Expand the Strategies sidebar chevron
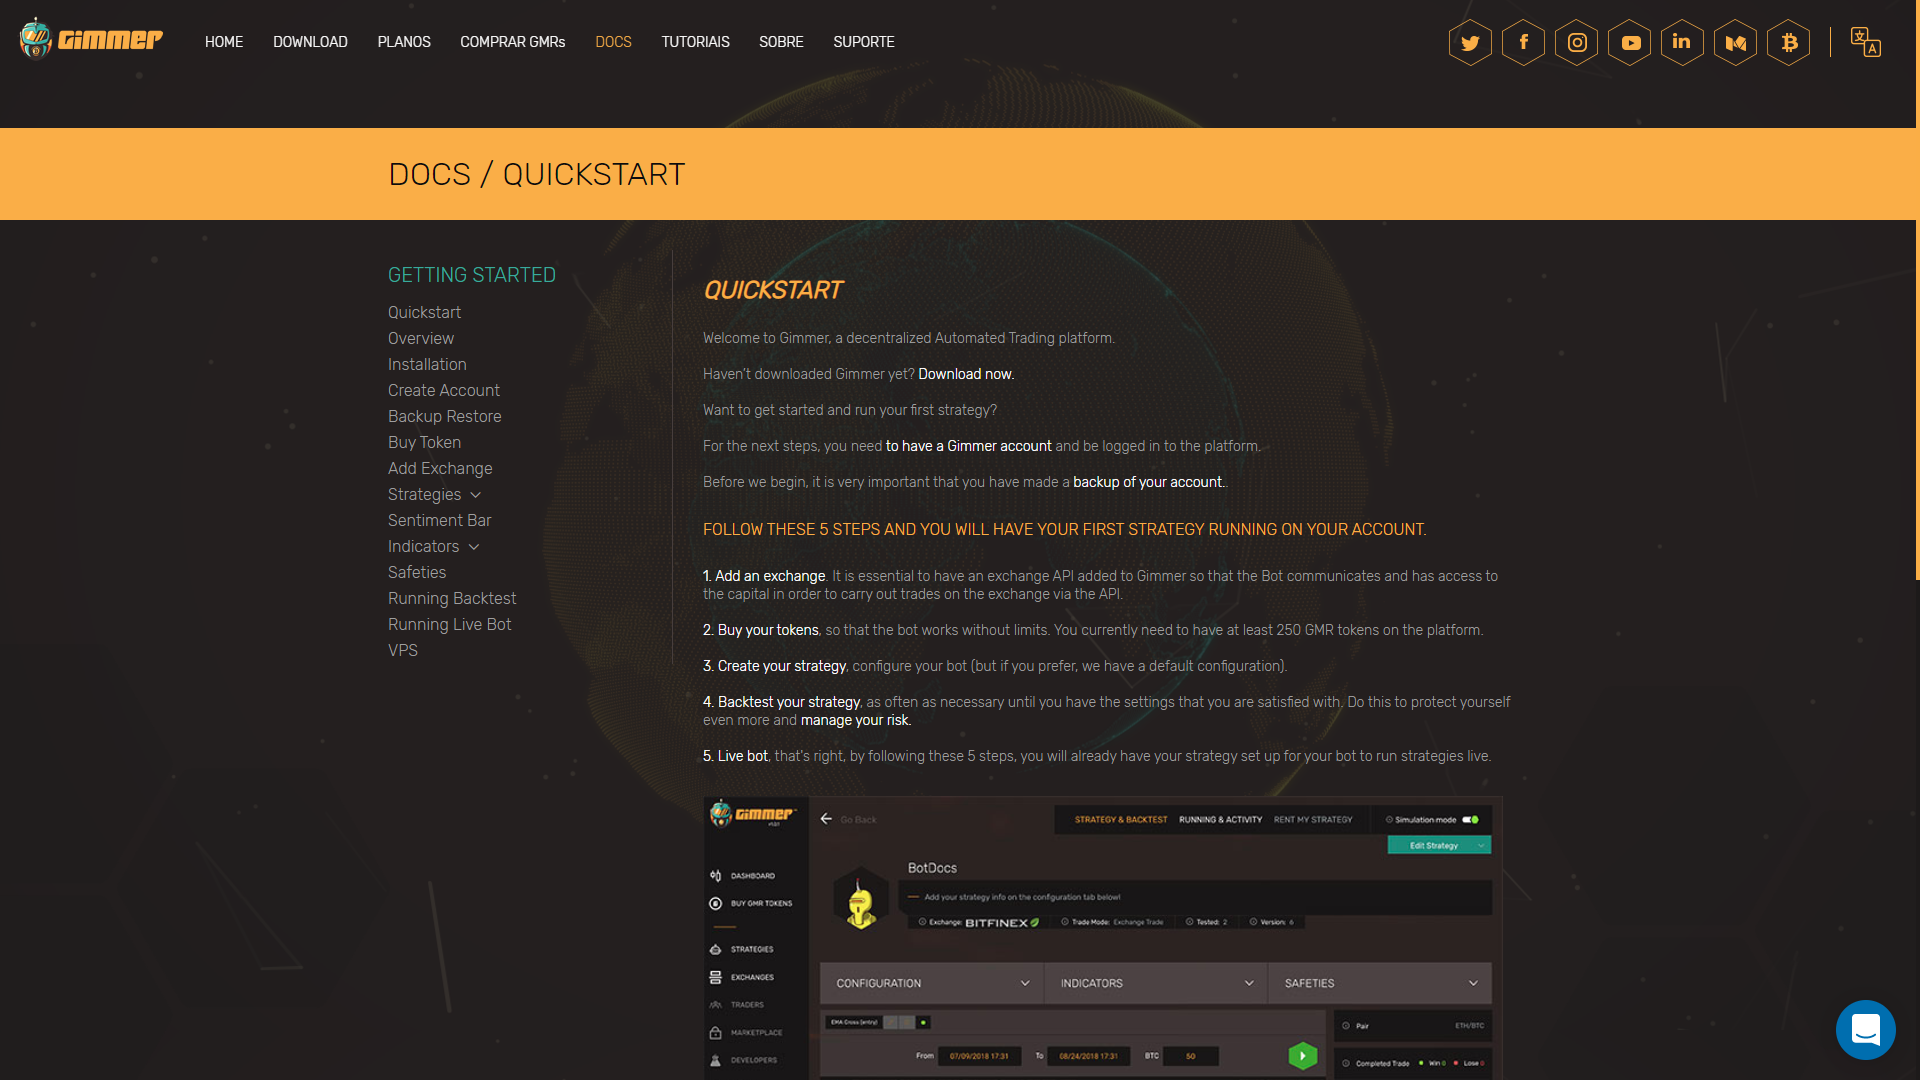 (476, 495)
